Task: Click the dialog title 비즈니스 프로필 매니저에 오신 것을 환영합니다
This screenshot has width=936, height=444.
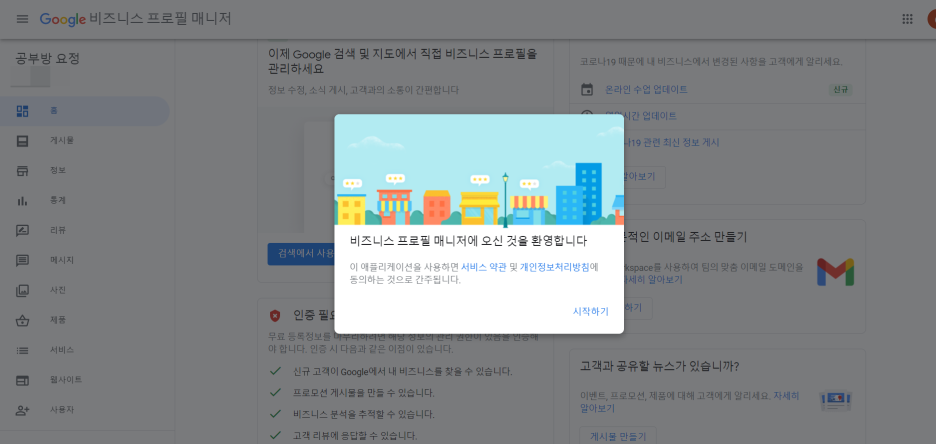Action: click(468, 241)
